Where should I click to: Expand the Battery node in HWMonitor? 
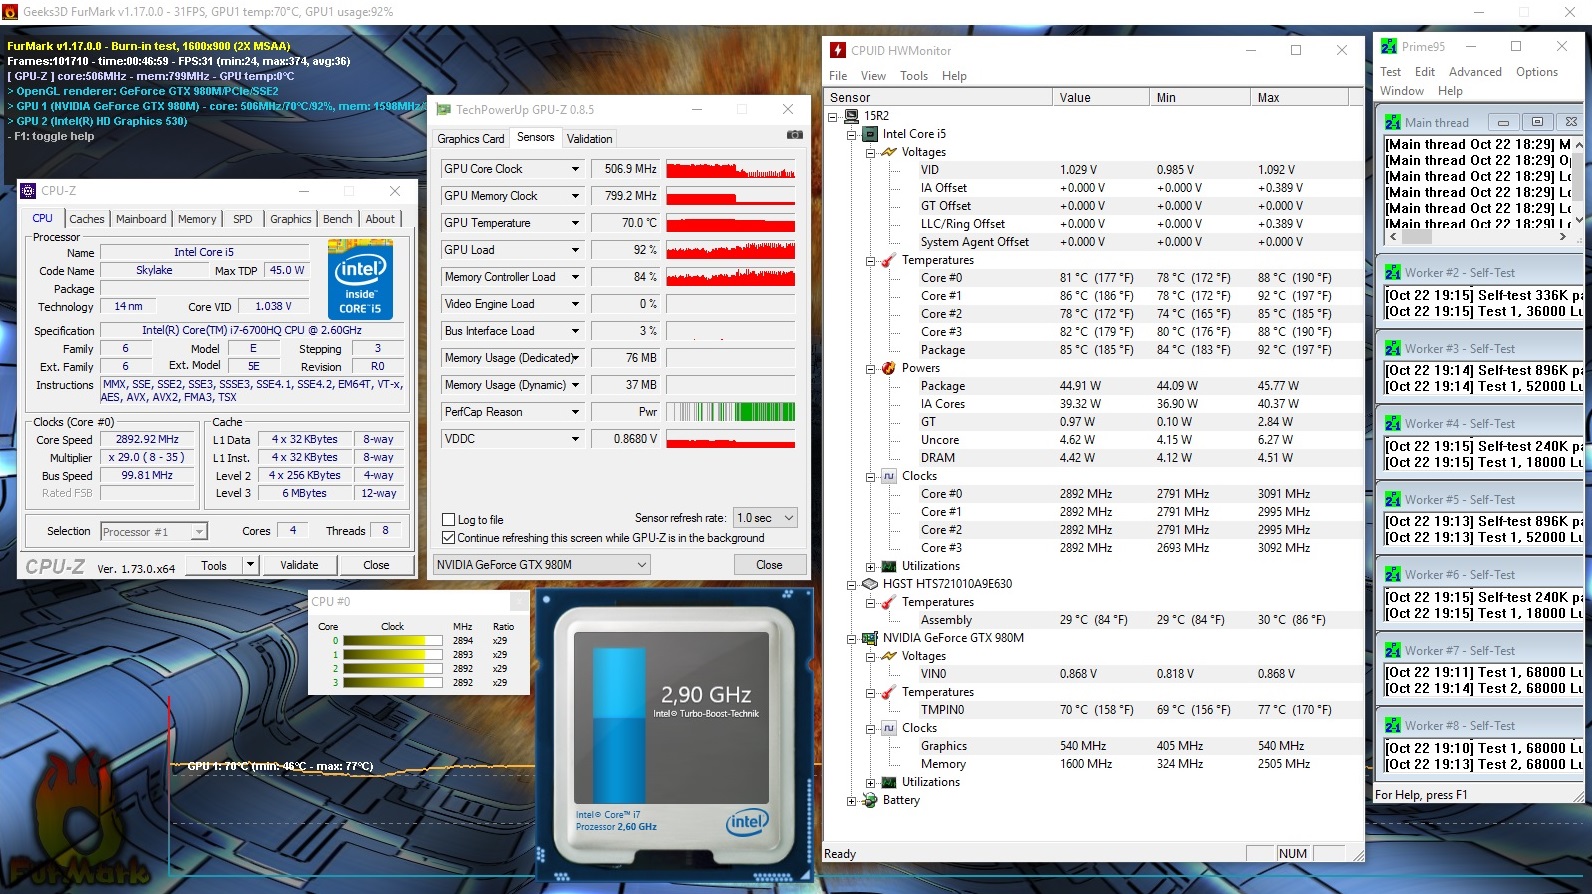tap(851, 800)
